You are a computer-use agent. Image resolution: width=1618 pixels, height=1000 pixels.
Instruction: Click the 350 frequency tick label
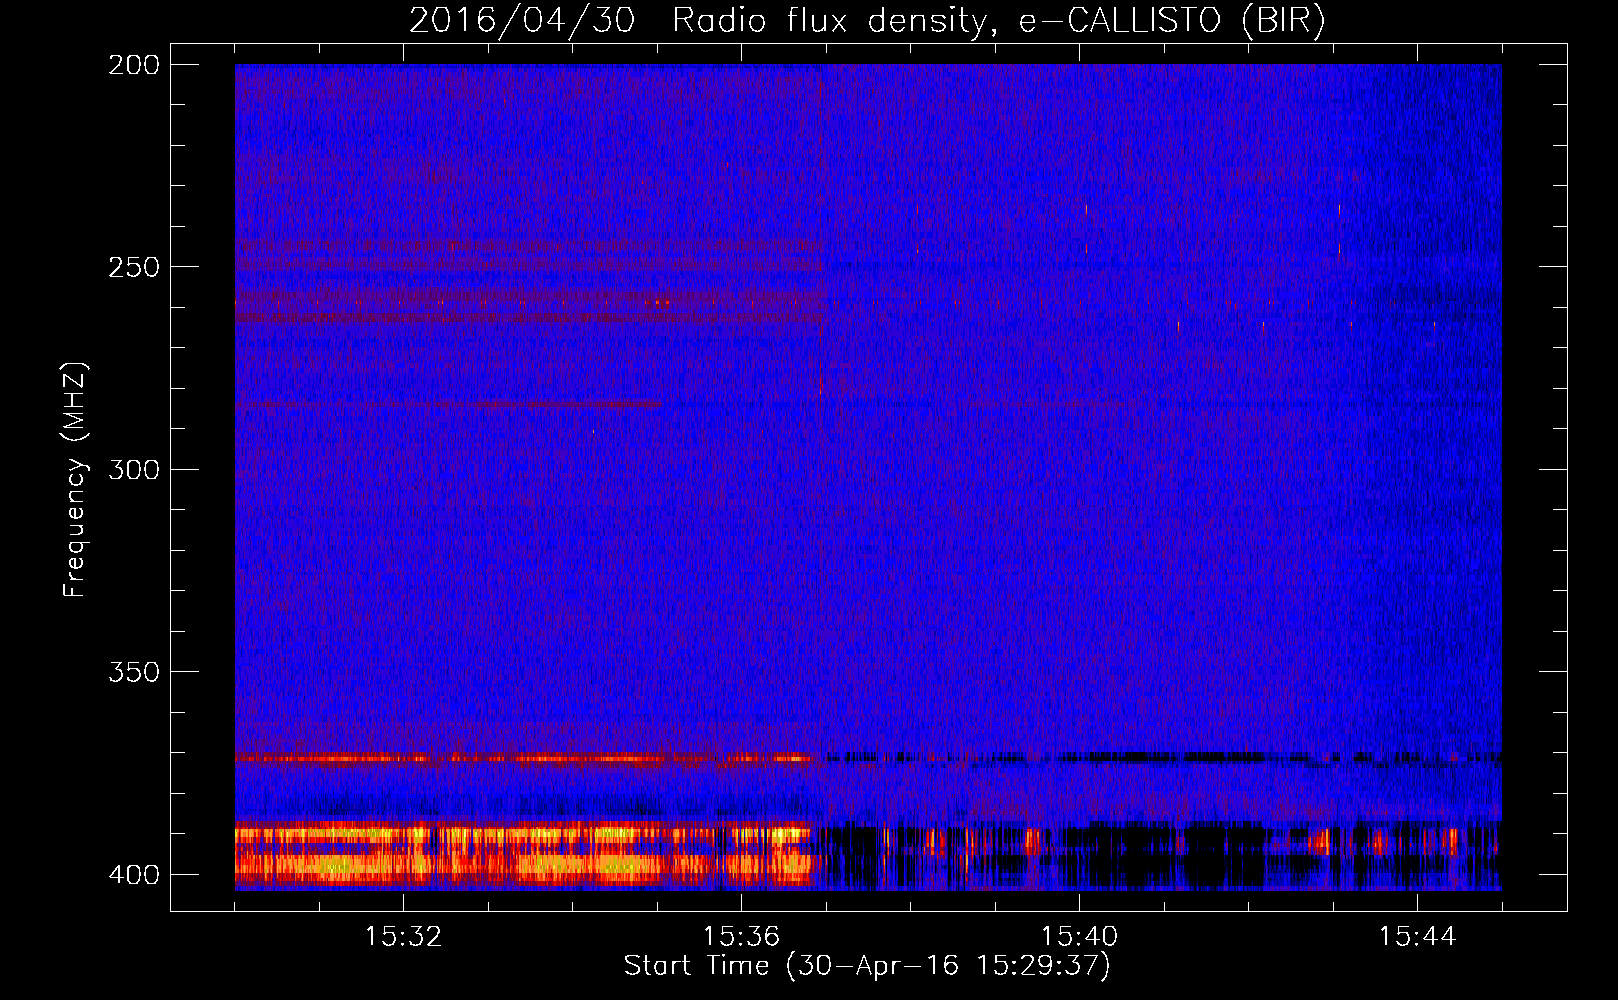[133, 672]
